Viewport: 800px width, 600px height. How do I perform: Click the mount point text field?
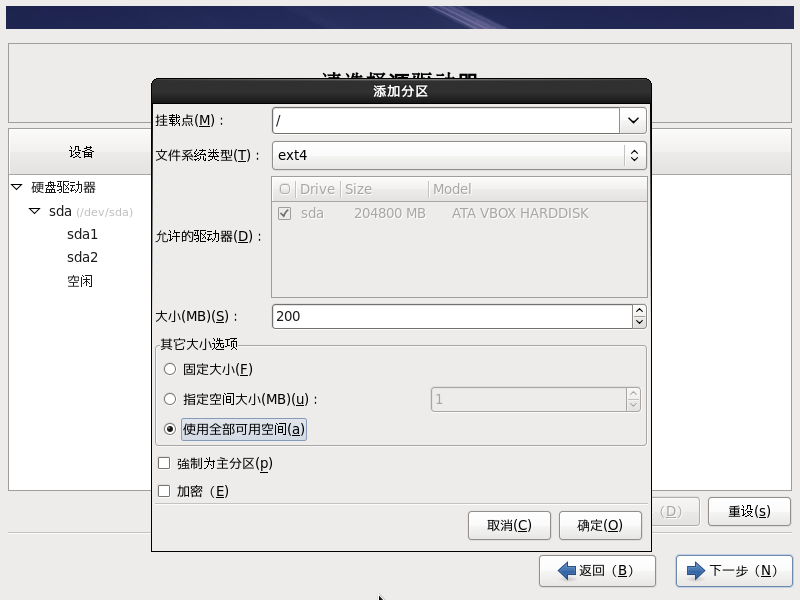pyautogui.click(x=446, y=120)
